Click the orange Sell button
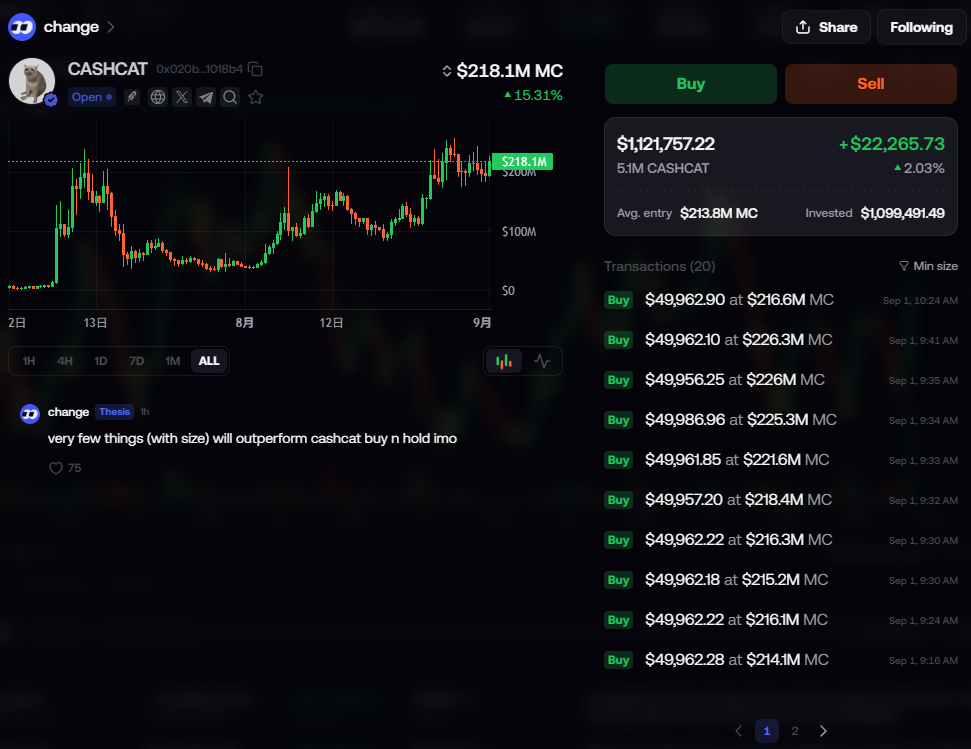The height and width of the screenshot is (749, 971). [x=871, y=84]
